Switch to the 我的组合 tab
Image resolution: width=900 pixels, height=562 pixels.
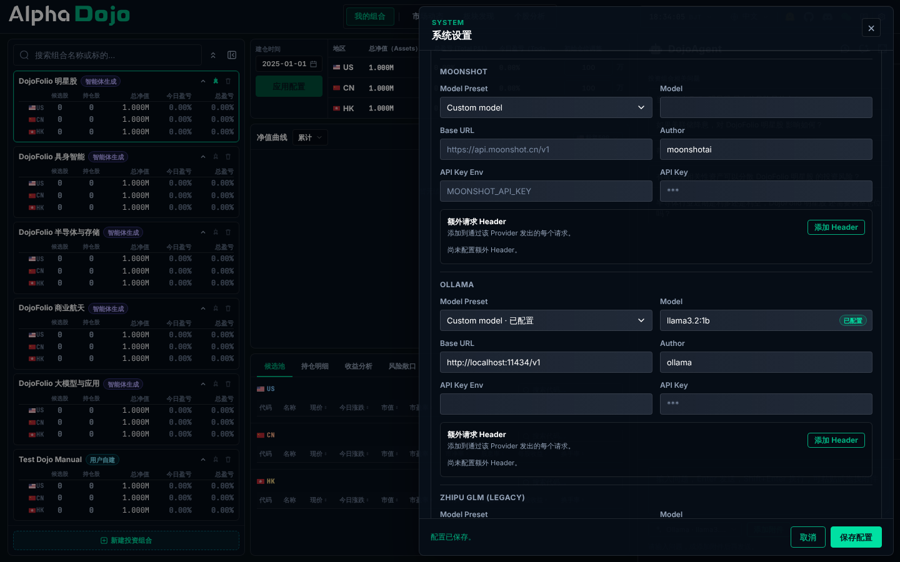tap(370, 16)
